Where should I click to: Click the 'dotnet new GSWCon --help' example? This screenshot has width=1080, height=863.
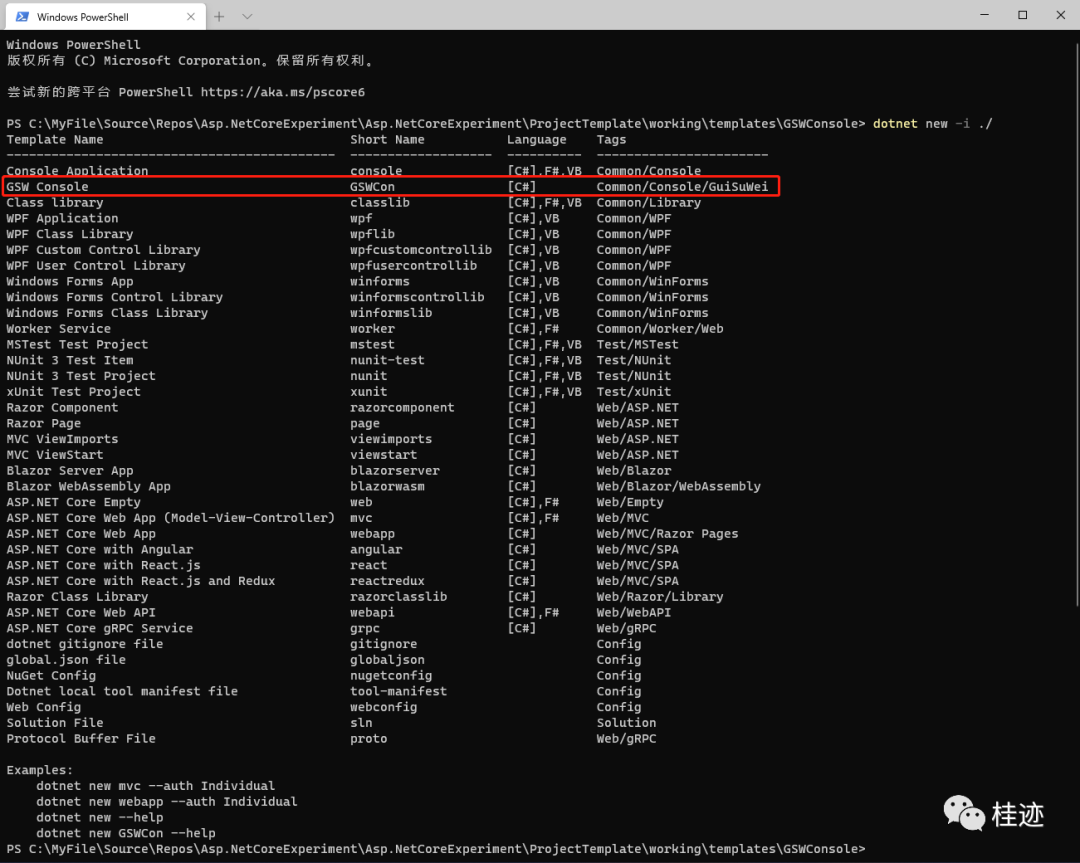[126, 834]
